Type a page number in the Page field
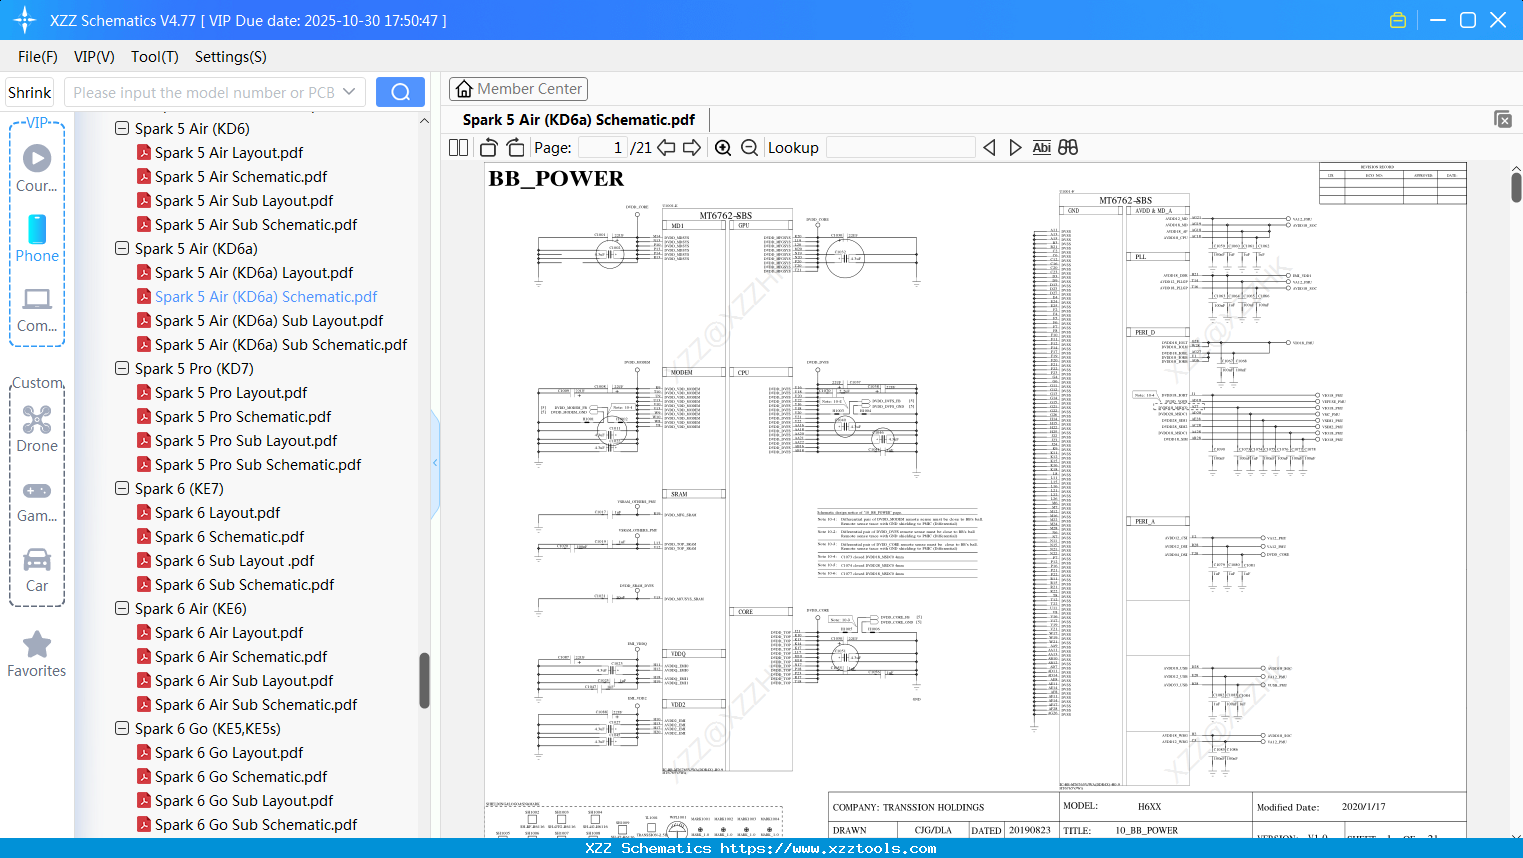Screen dimensions: 1523x858 [601, 147]
